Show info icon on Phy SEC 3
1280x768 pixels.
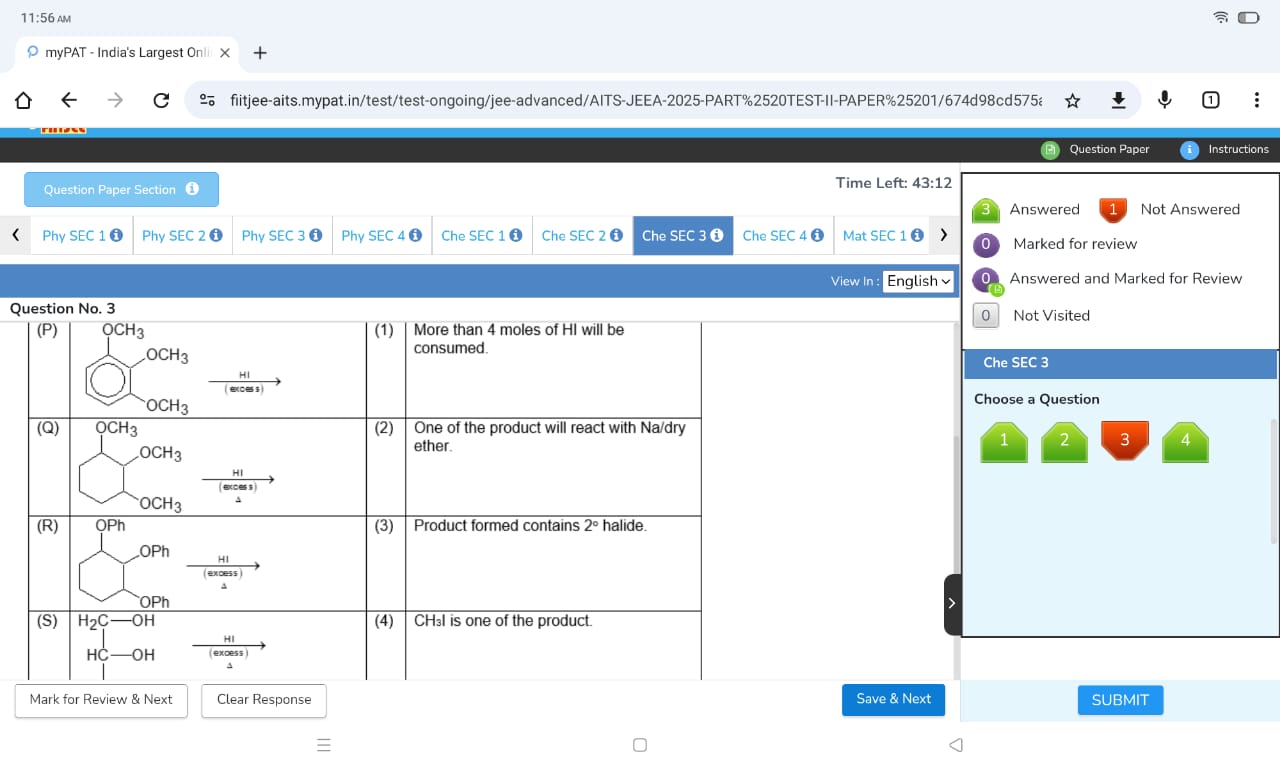(316, 235)
